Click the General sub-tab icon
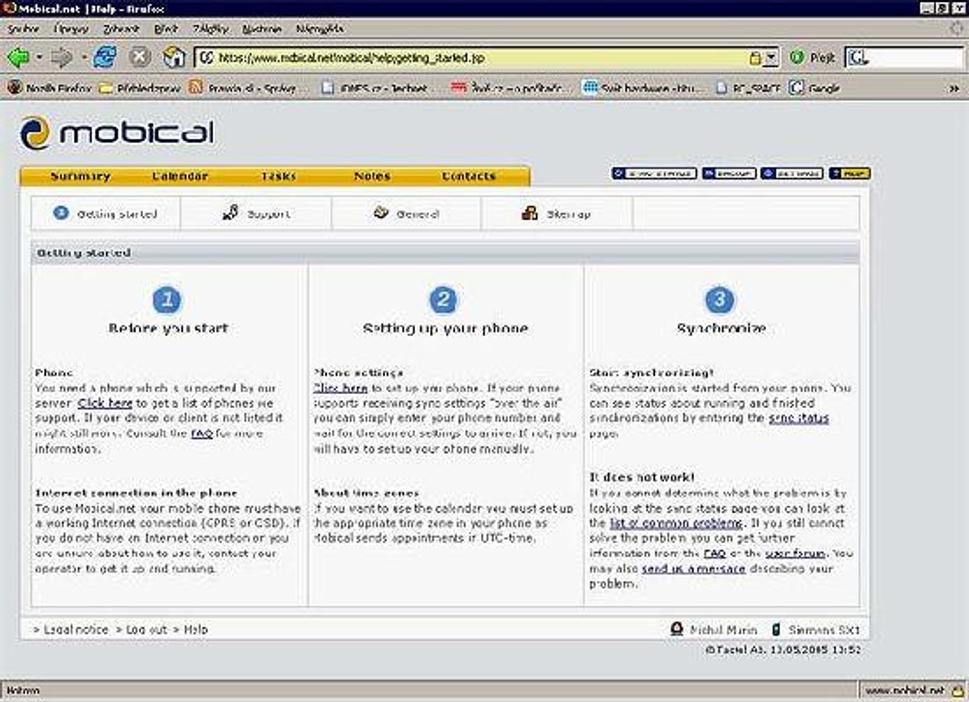Screen dimensions: 969x702 click(x=381, y=213)
